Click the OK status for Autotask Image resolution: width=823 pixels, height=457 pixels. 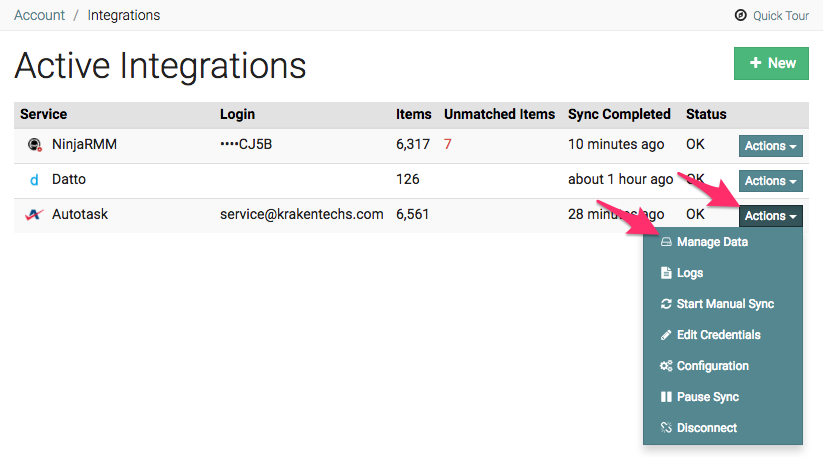695,214
